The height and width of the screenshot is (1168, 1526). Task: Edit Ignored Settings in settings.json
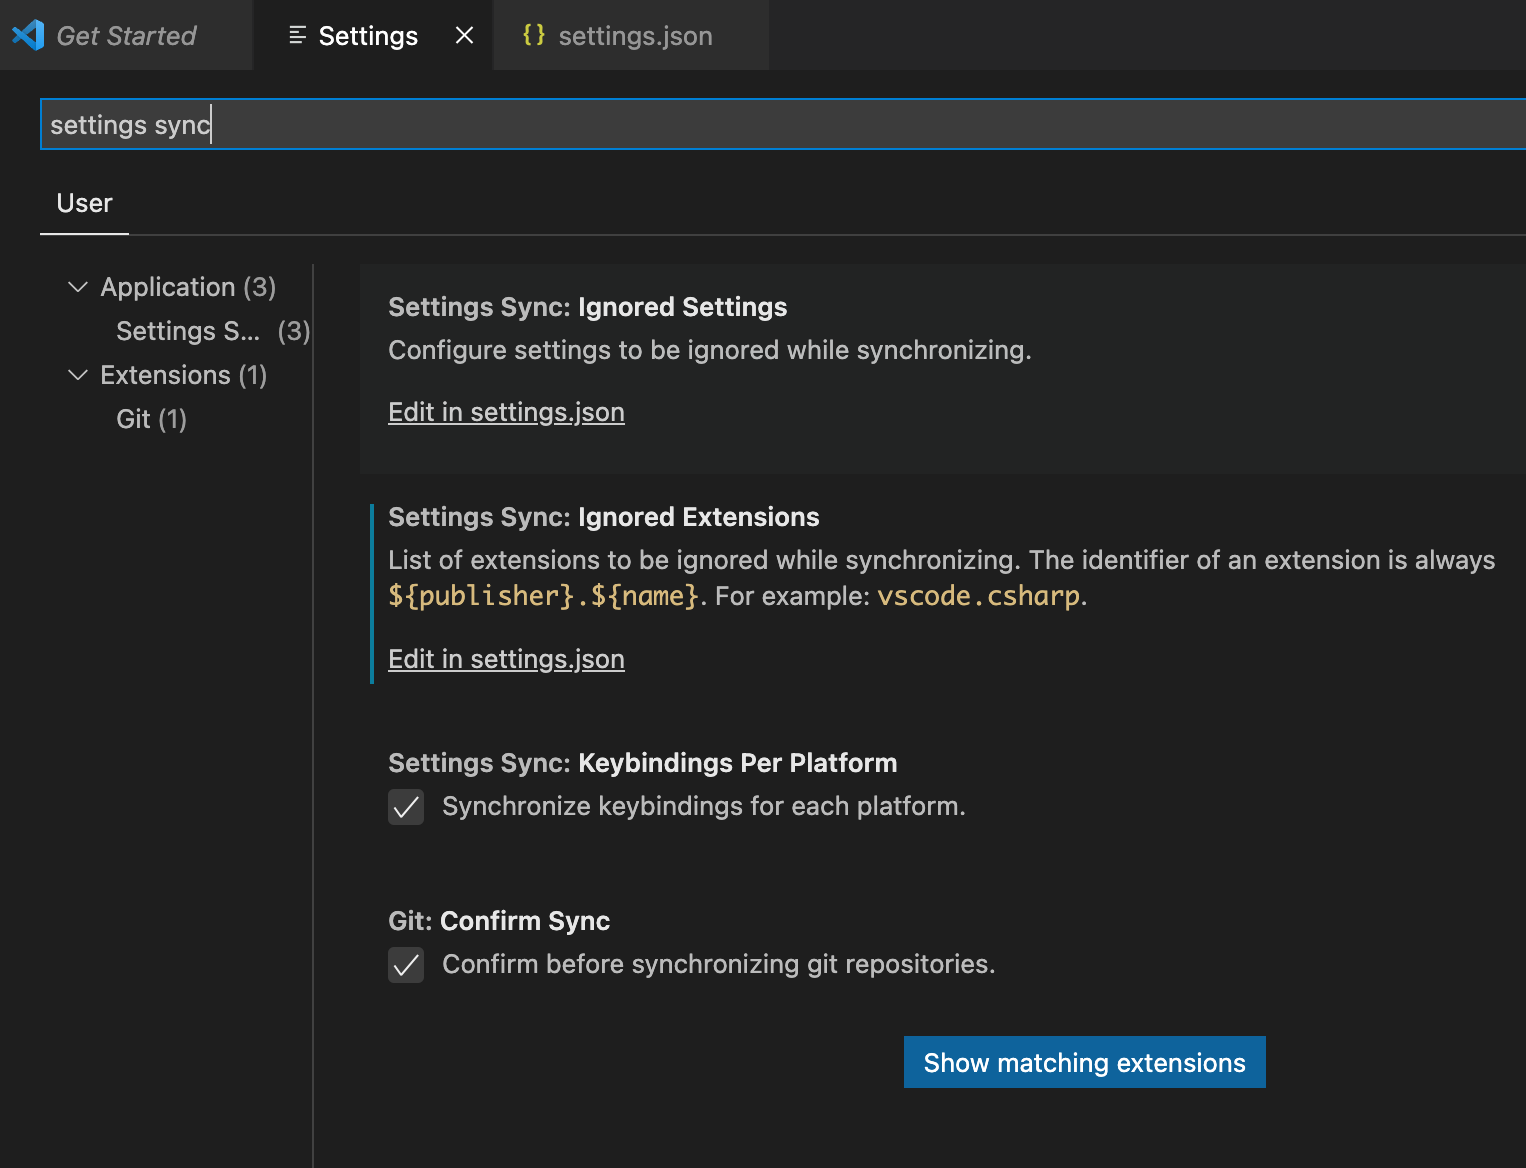(x=506, y=412)
